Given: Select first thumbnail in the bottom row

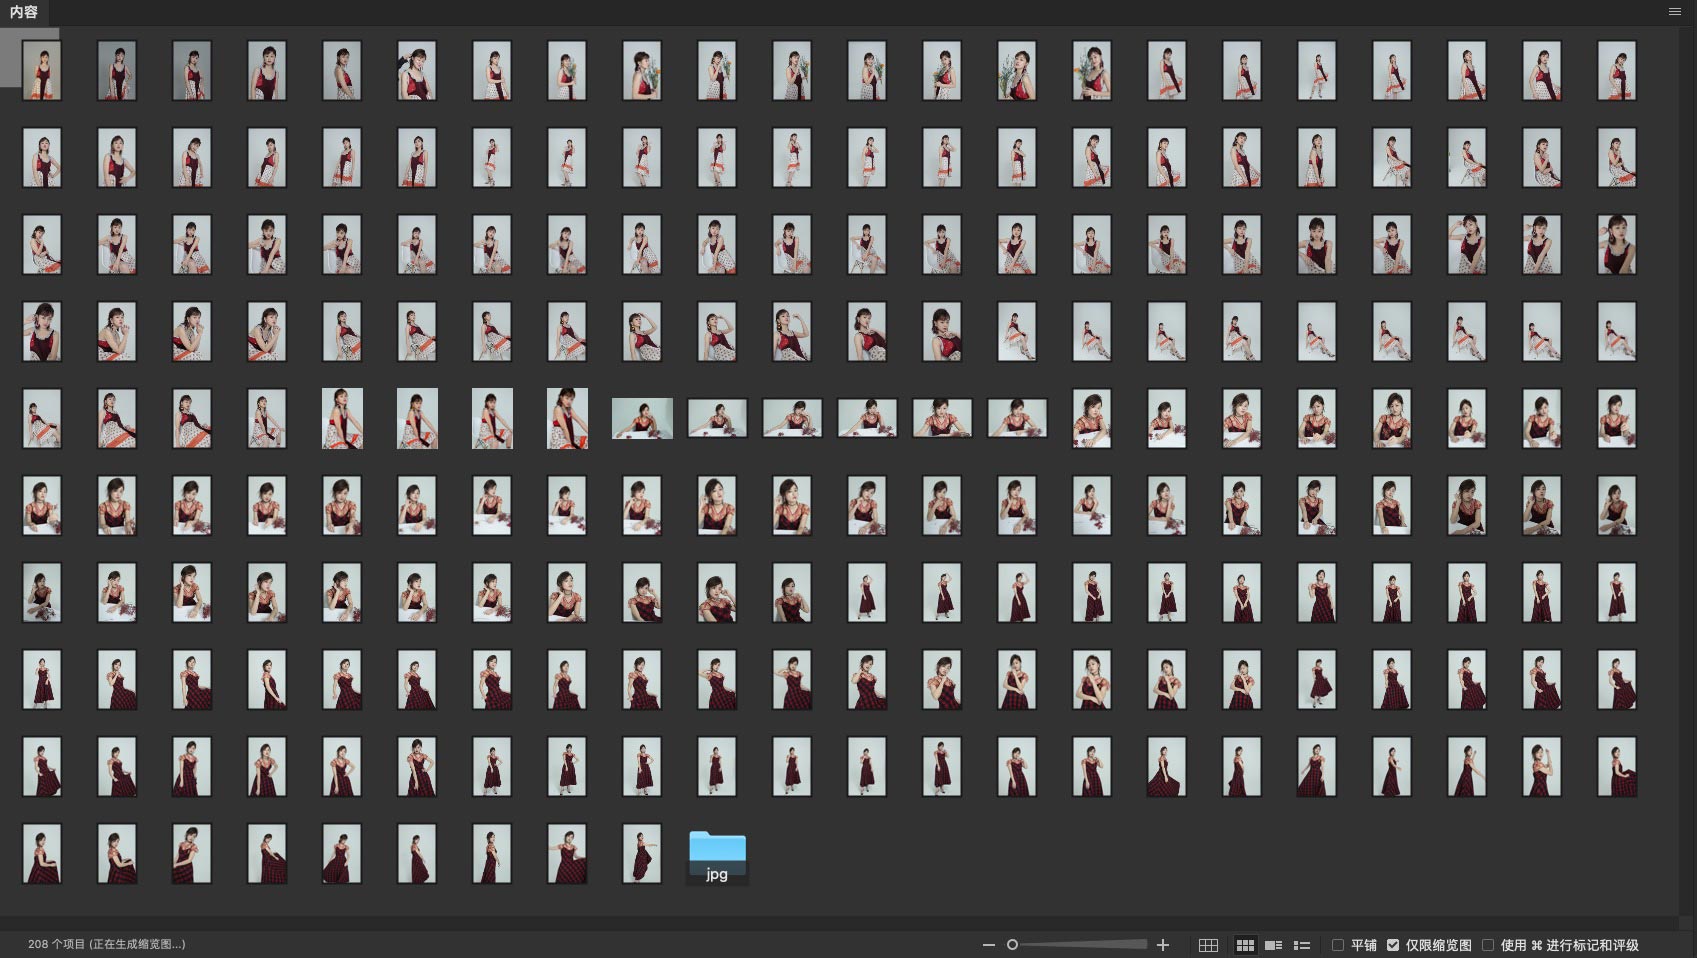Looking at the screenshot, I should point(42,854).
